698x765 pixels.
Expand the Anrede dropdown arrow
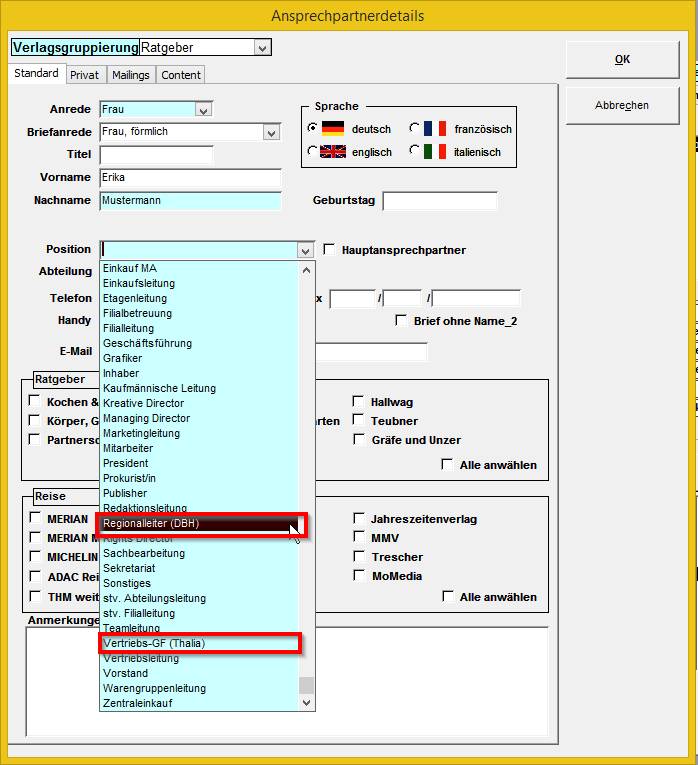click(203, 110)
